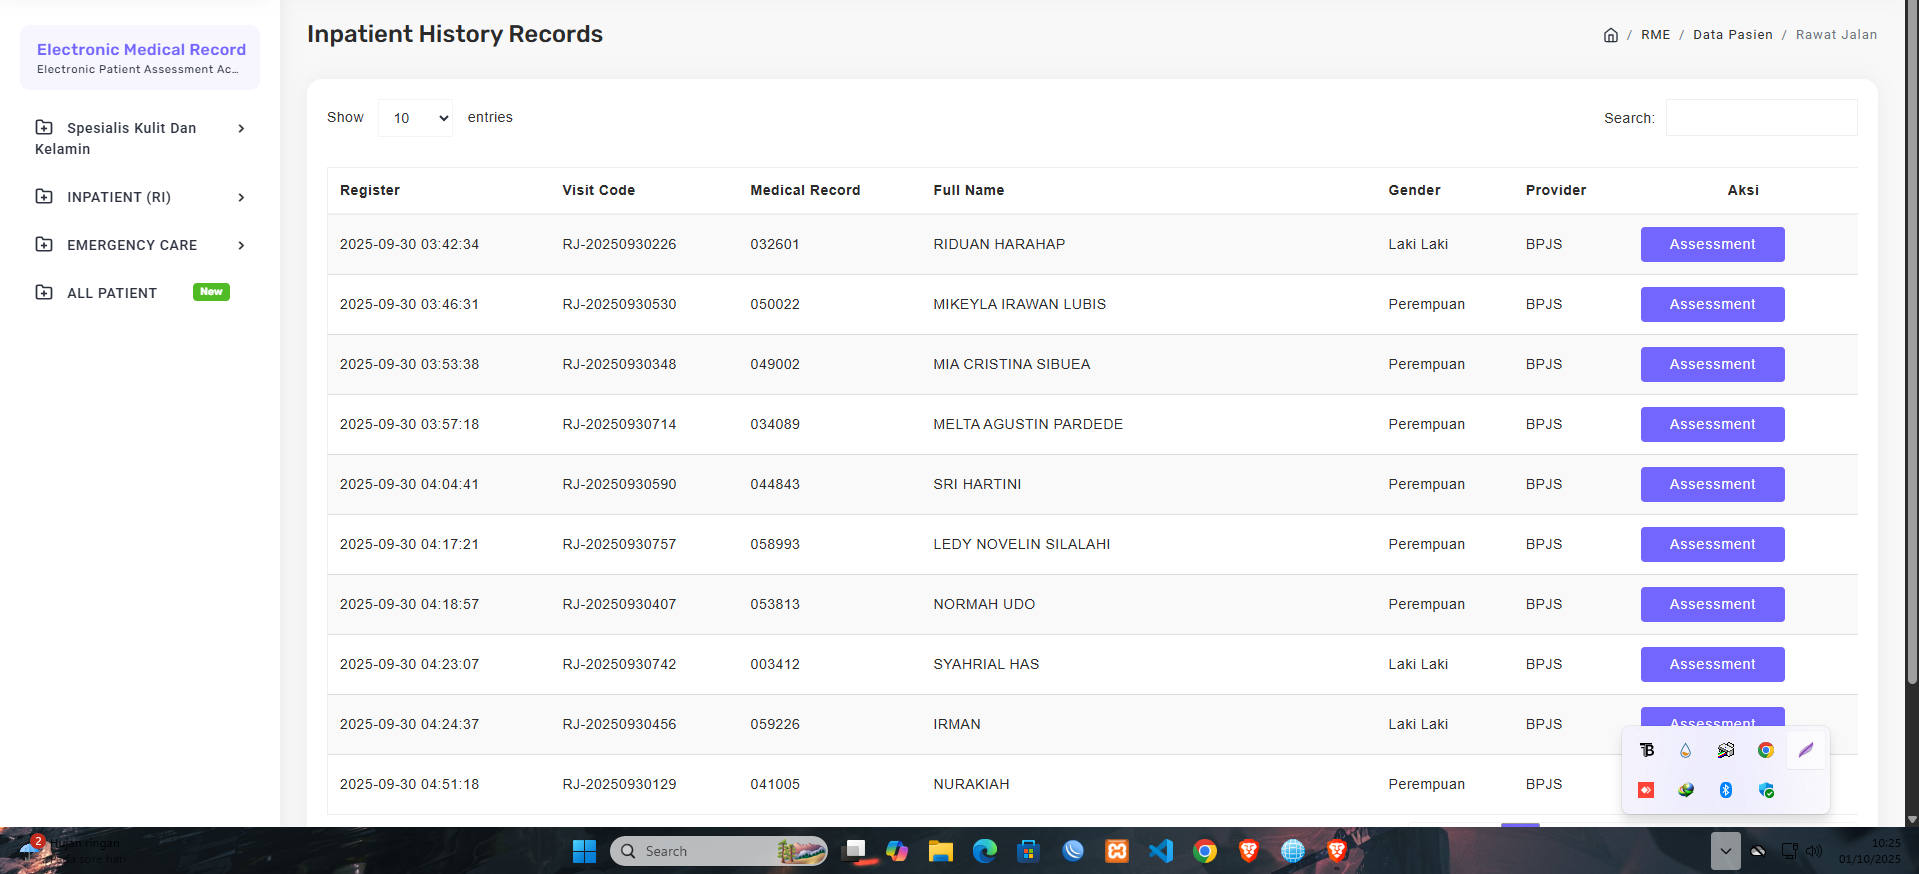Image resolution: width=1919 pixels, height=874 pixels.
Task: Open Visual Studio Code from taskbar
Action: [1161, 851]
